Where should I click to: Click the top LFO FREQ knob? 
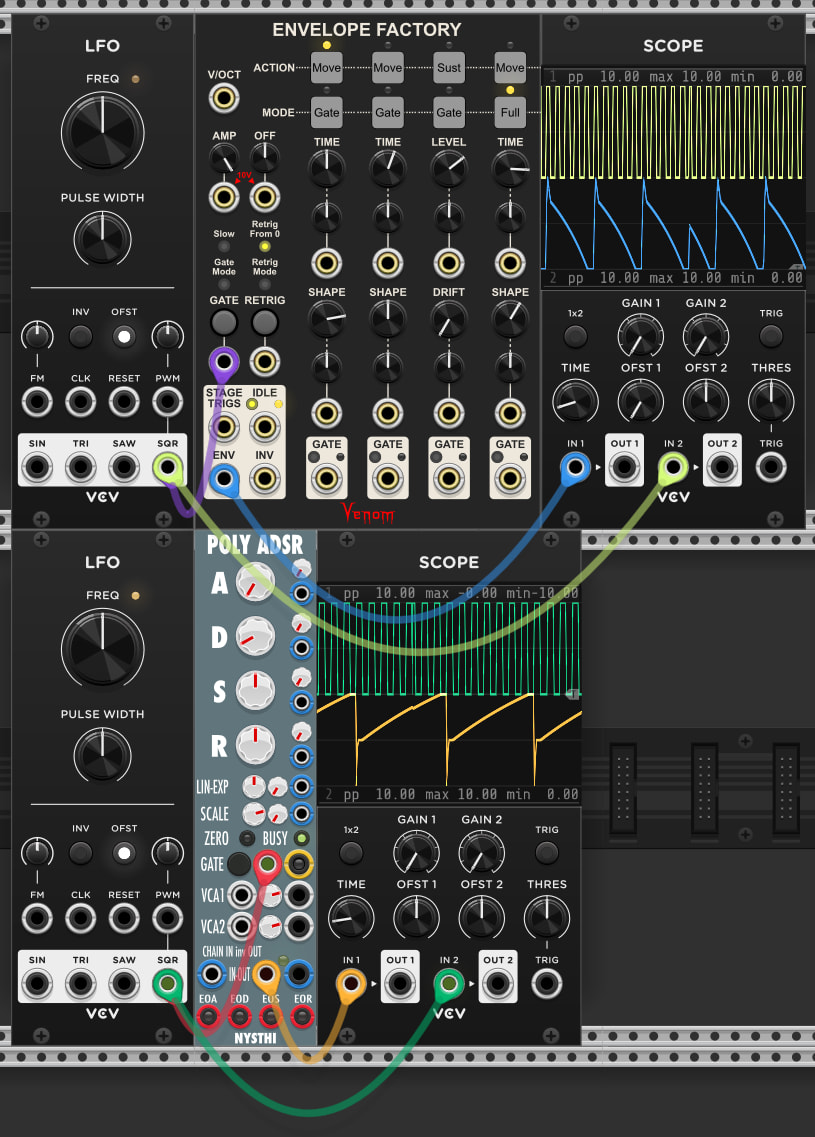click(102, 131)
